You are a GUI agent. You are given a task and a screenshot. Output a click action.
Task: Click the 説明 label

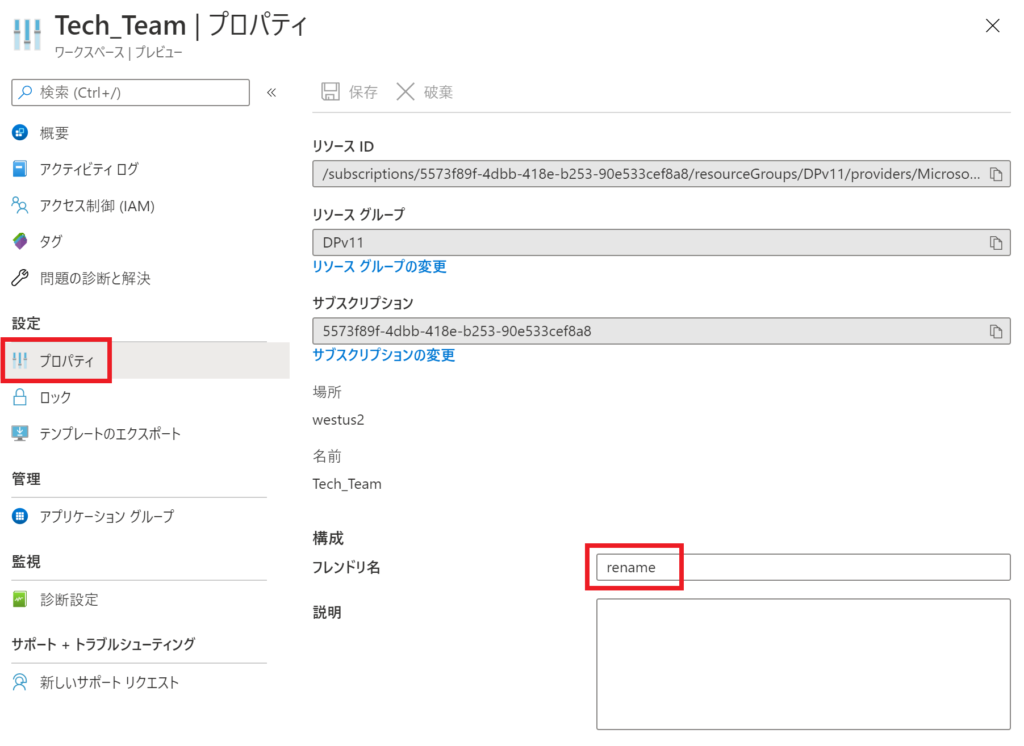click(327, 612)
